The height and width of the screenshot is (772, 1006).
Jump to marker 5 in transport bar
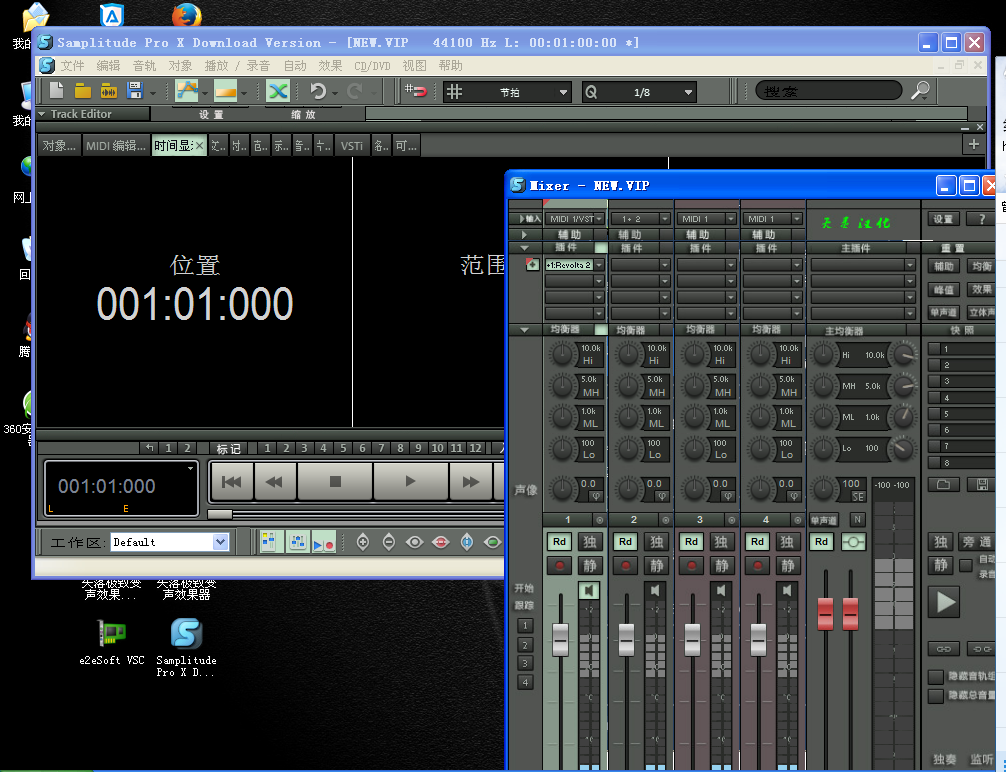point(343,448)
